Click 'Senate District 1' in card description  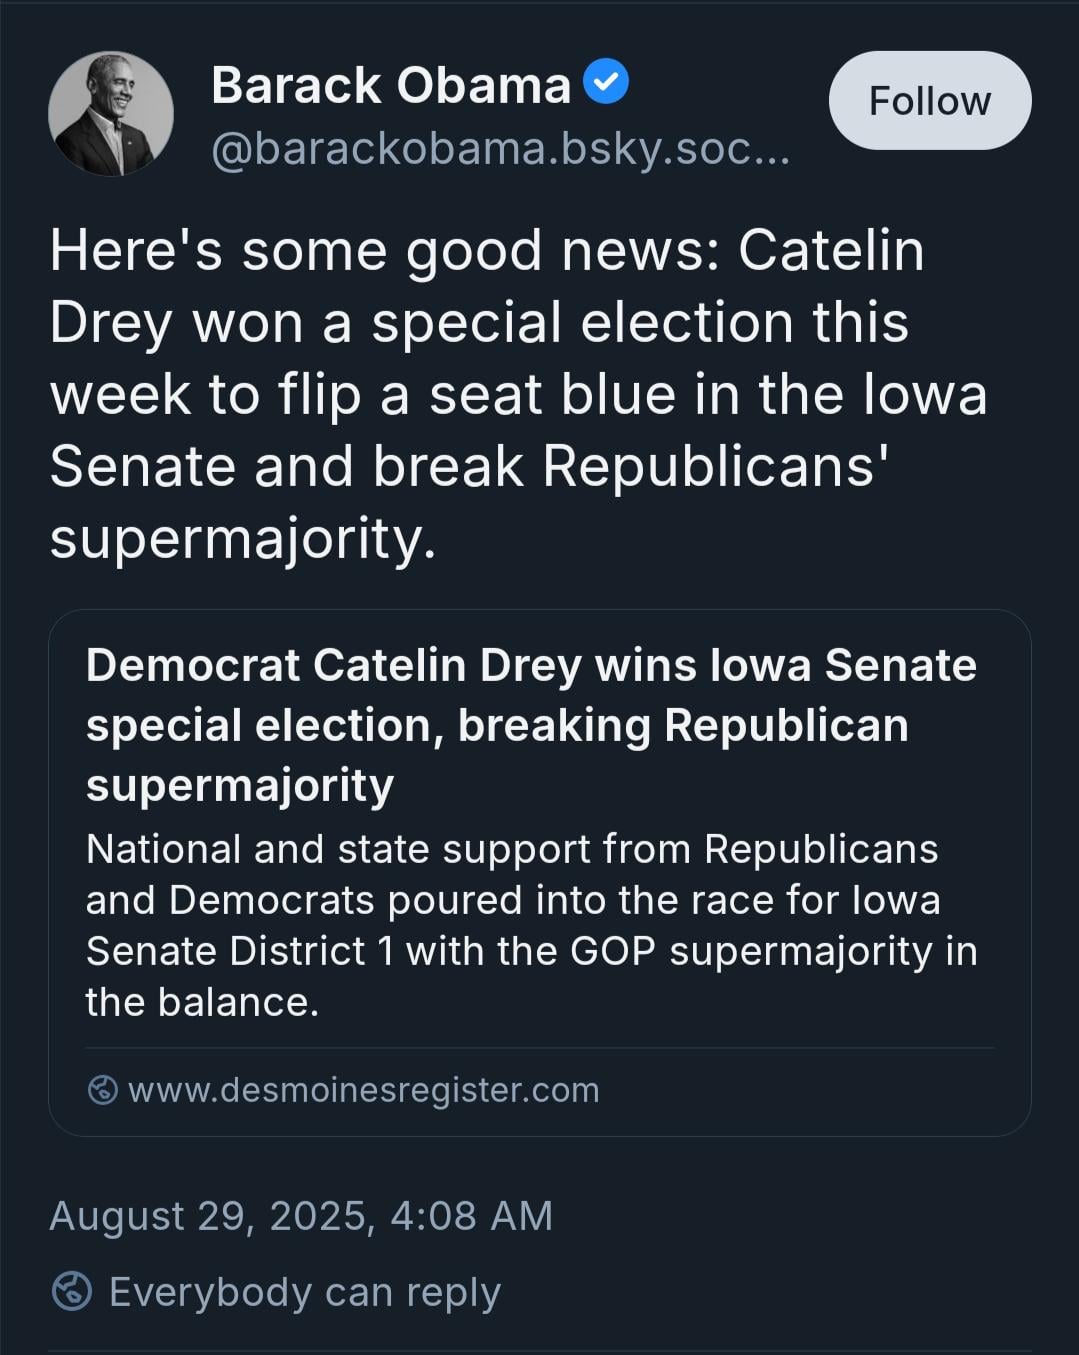click(x=240, y=951)
